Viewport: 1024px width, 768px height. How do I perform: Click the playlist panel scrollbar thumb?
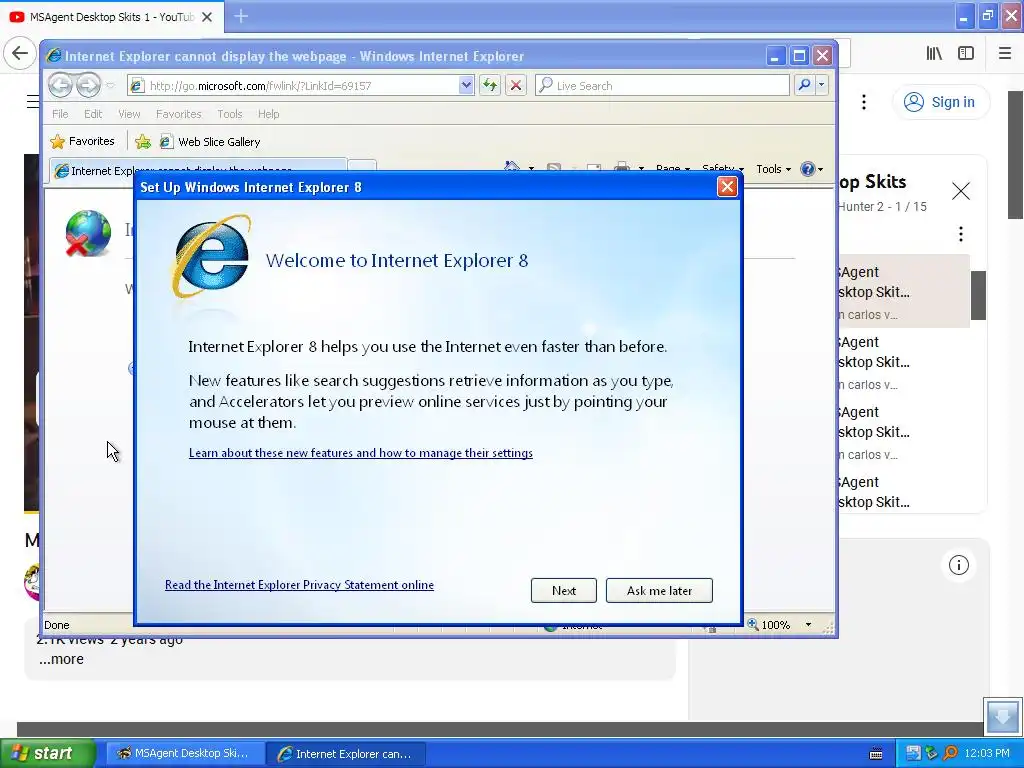pyautogui.click(x=978, y=295)
